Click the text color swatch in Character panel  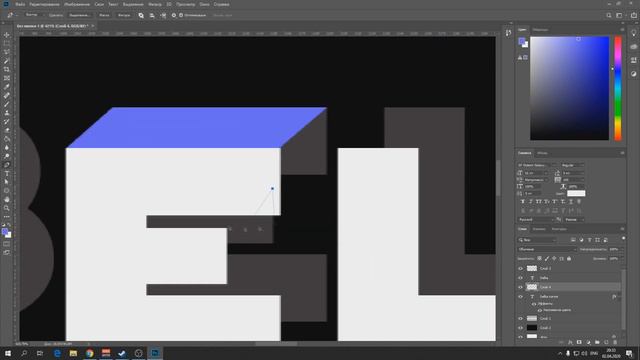[x=576, y=193]
